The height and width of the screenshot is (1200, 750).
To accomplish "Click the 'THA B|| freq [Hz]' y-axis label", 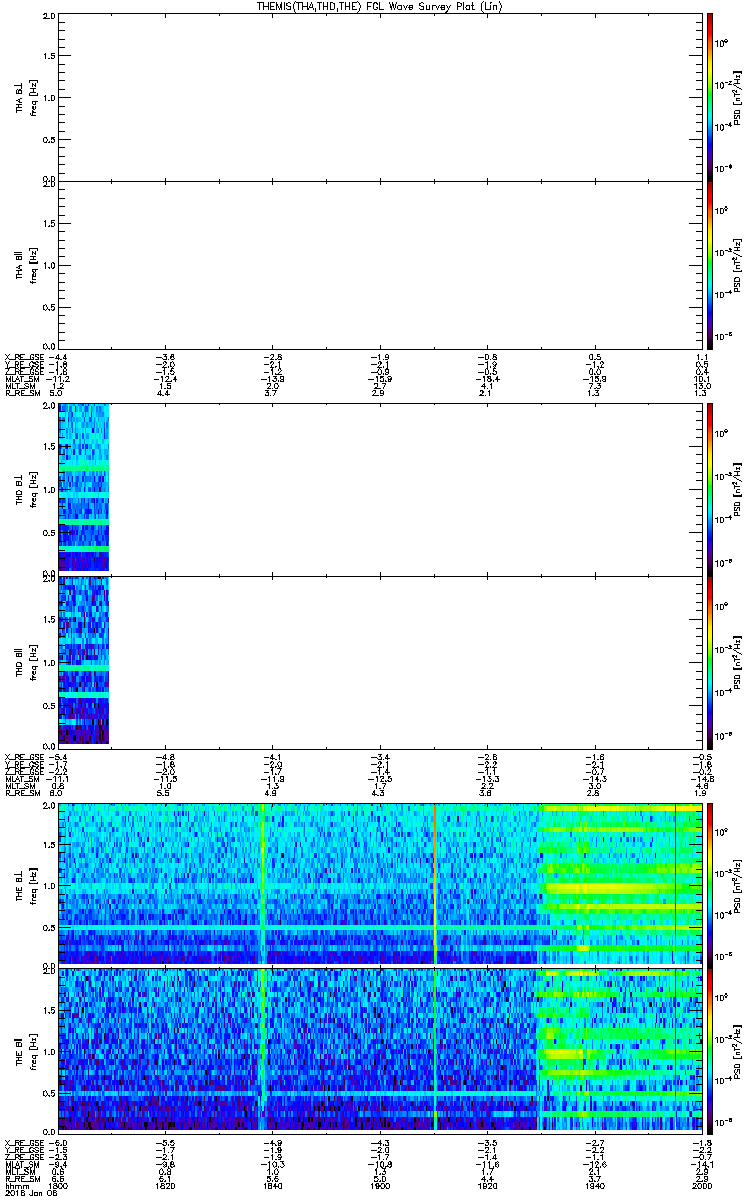I will 26,264.
